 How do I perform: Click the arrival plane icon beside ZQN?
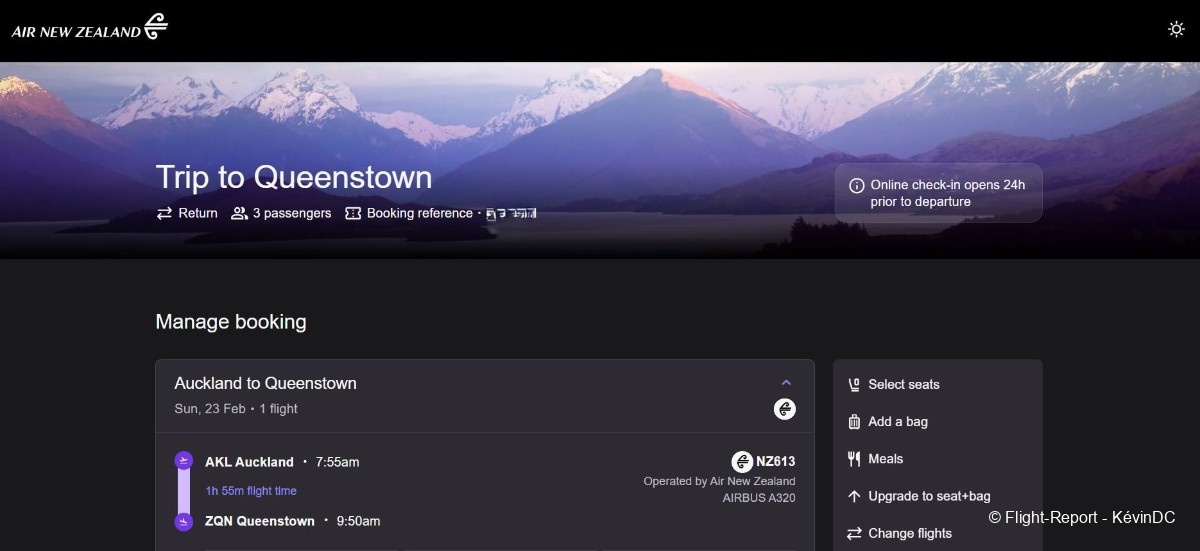[183, 521]
